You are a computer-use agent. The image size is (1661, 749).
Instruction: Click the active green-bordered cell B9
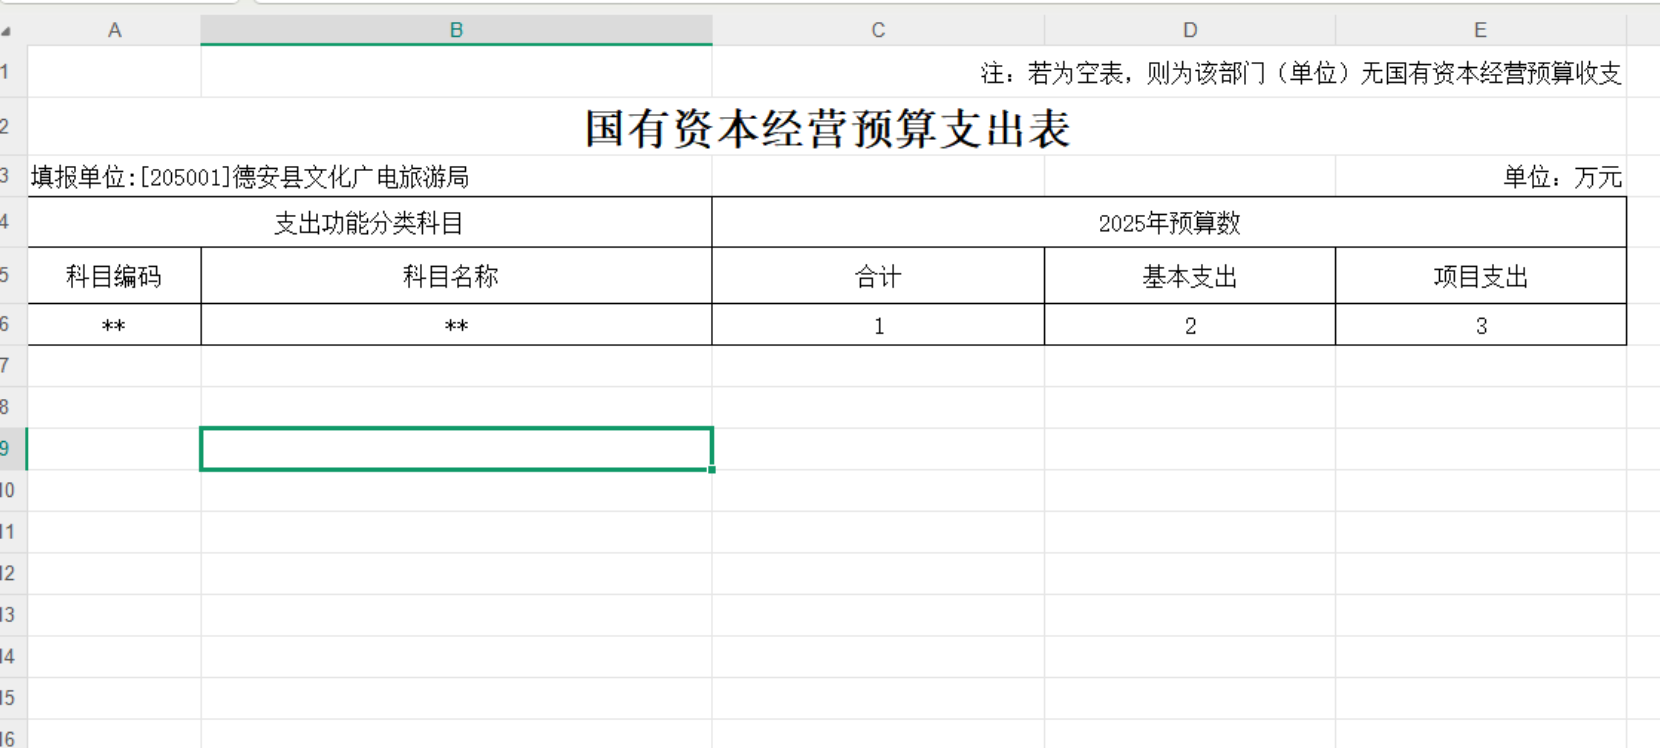pyautogui.click(x=456, y=448)
